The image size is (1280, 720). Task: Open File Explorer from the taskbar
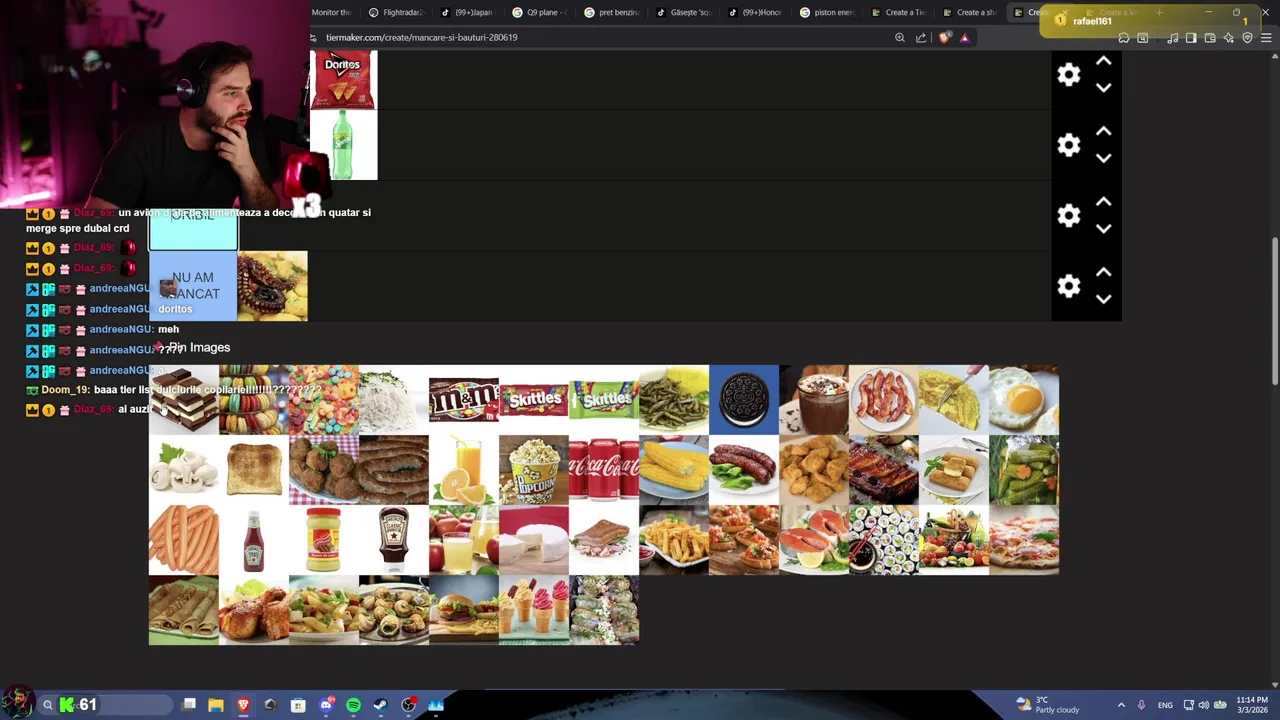[x=216, y=705]
